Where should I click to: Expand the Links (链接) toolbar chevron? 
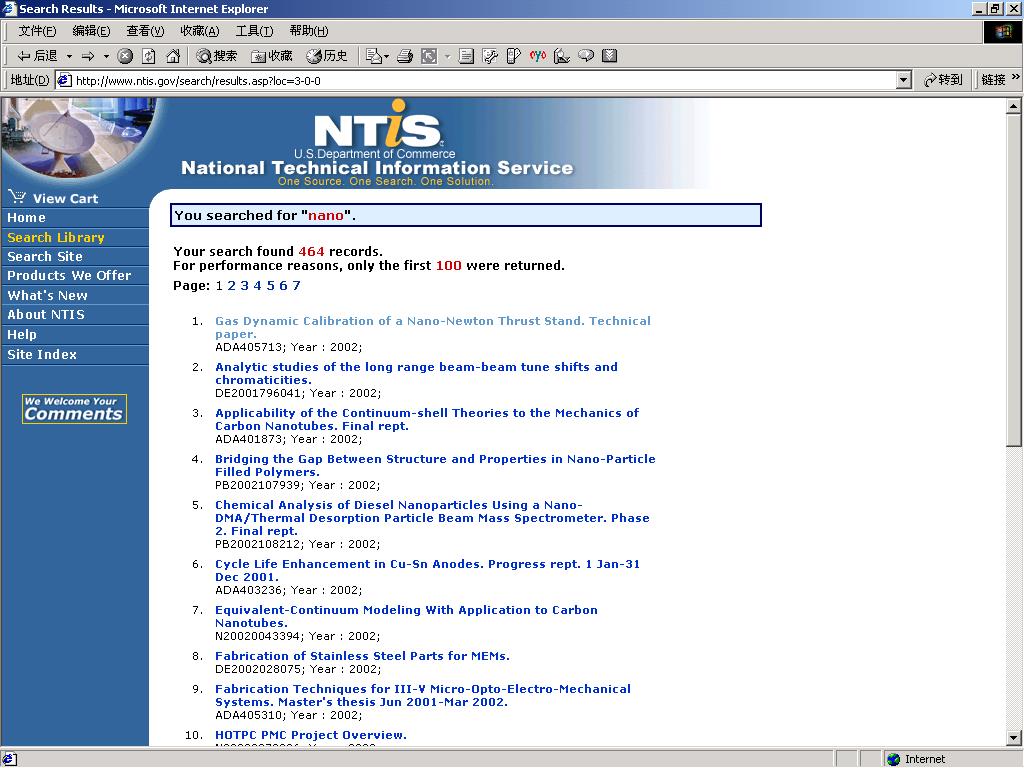(x=1016, y=78)
